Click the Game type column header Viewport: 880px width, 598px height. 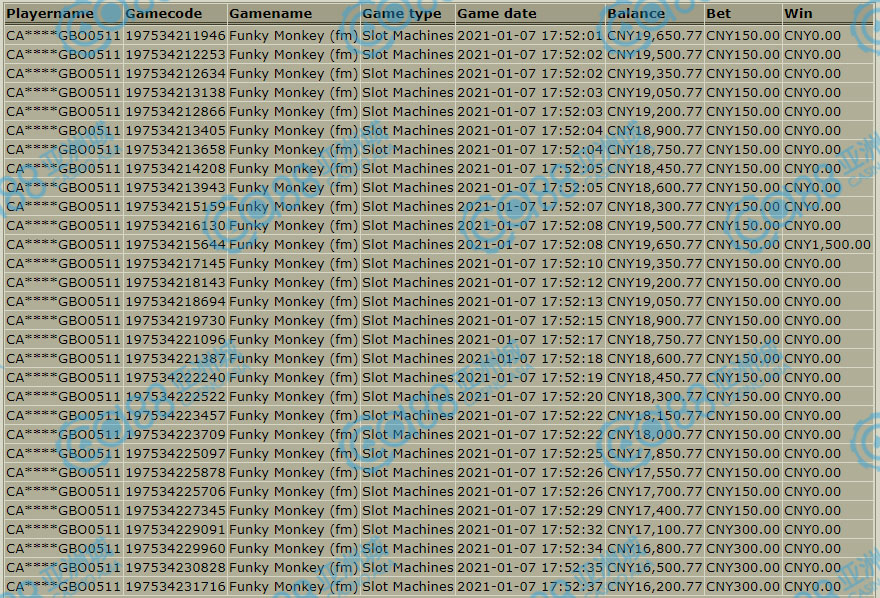point(401,13)
